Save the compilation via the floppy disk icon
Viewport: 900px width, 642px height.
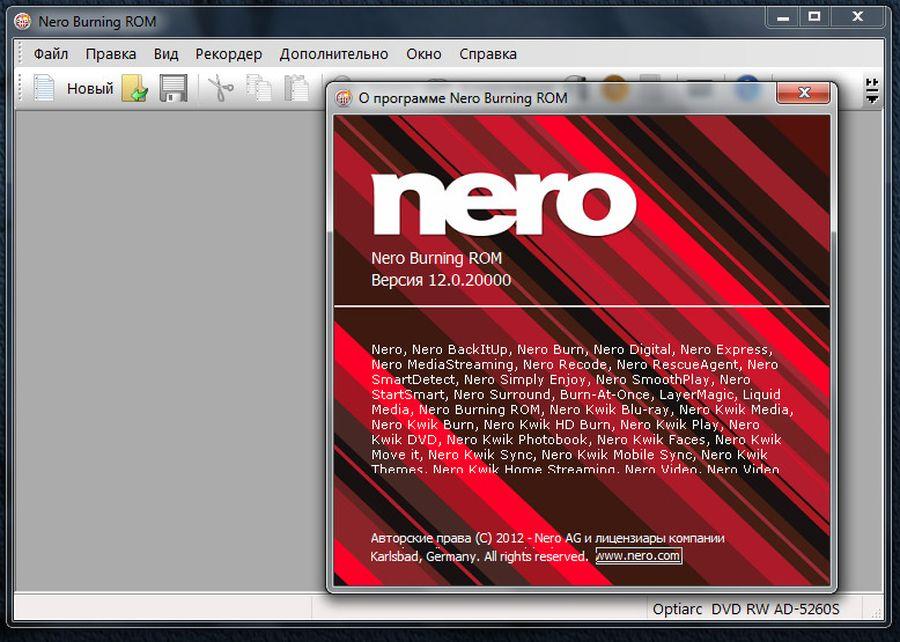[172, 88]
